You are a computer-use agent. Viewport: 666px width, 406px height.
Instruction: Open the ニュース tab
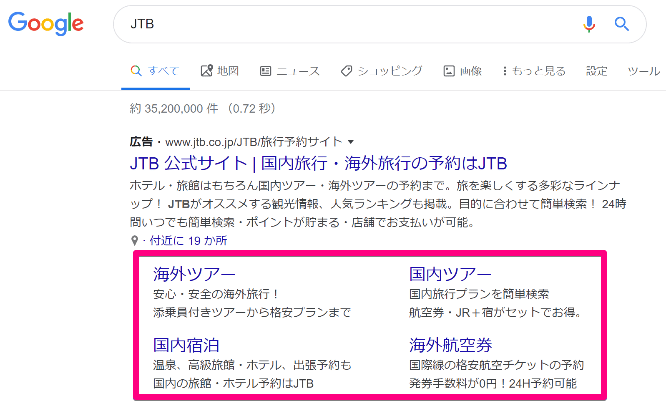pyautogui.click(x=290, y=71)
